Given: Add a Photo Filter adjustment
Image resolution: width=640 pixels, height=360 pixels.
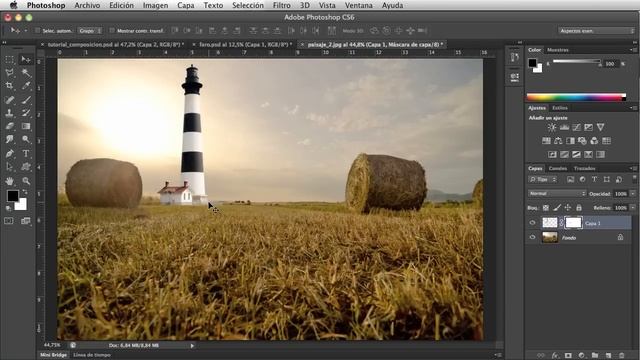Looking at the screenshot, I should click(582, 141).
